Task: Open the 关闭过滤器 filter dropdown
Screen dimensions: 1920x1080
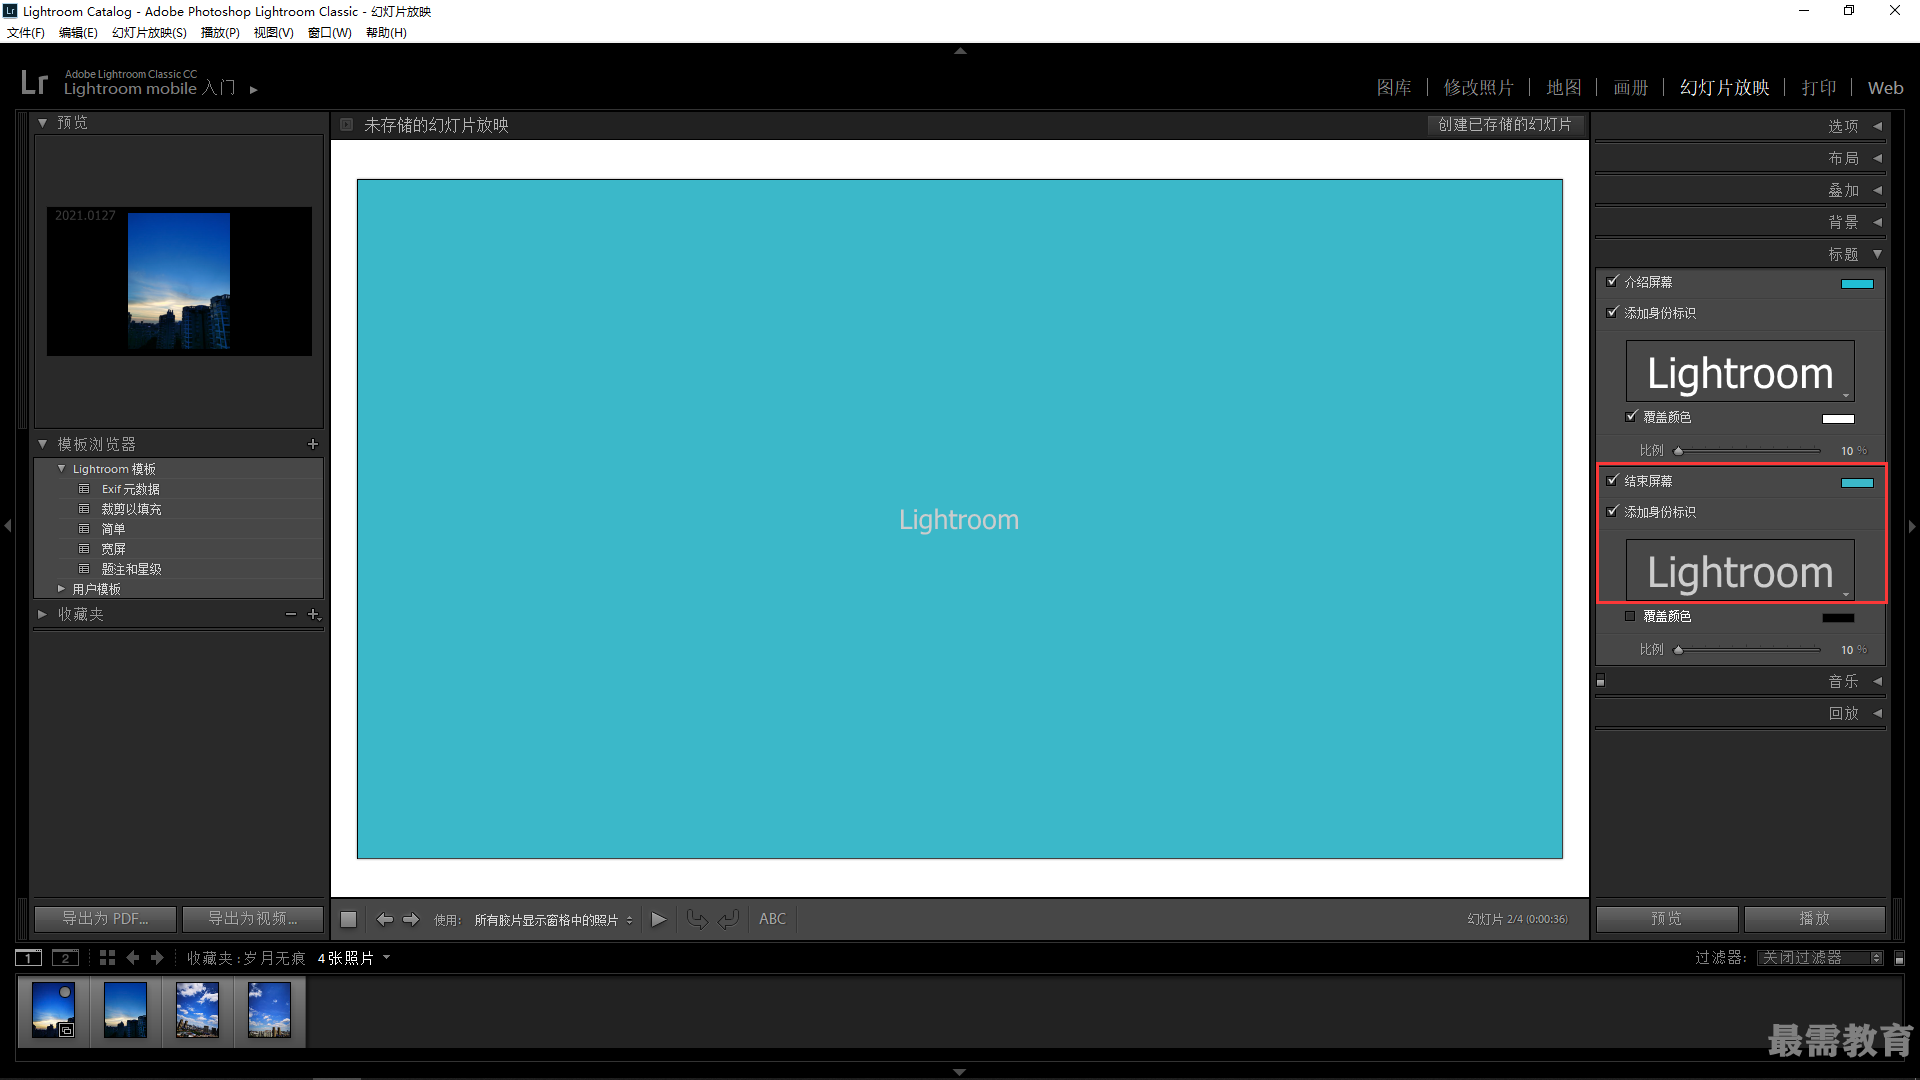Action: tap(1820, 958)
